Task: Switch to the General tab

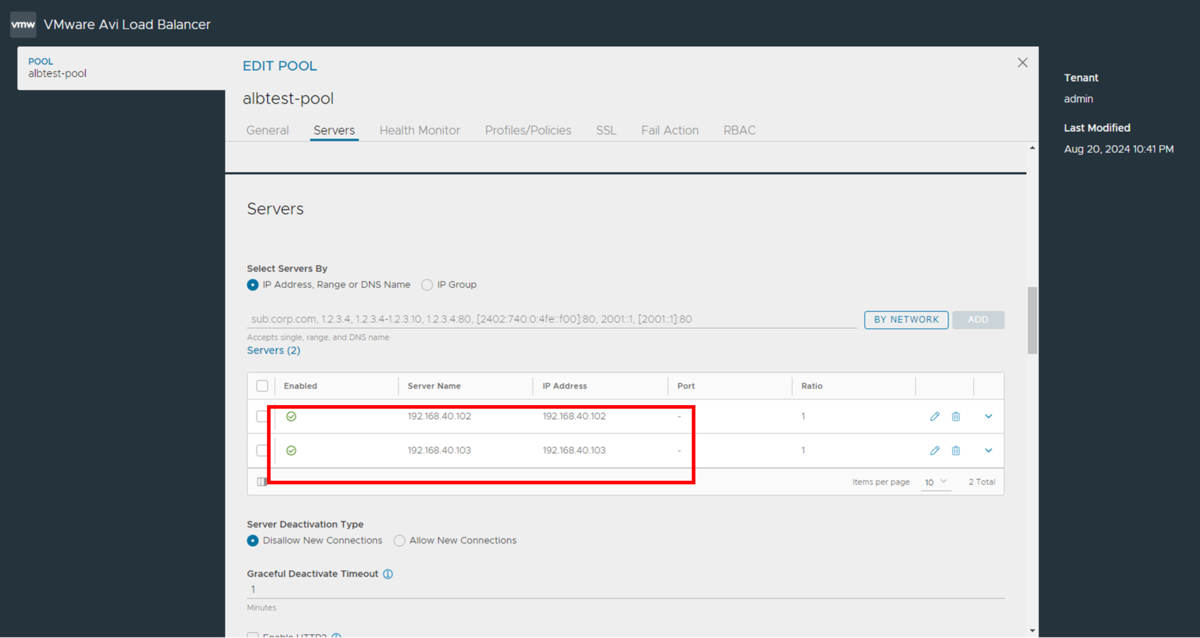Action: pyautogui.click(x=268, y=130)
